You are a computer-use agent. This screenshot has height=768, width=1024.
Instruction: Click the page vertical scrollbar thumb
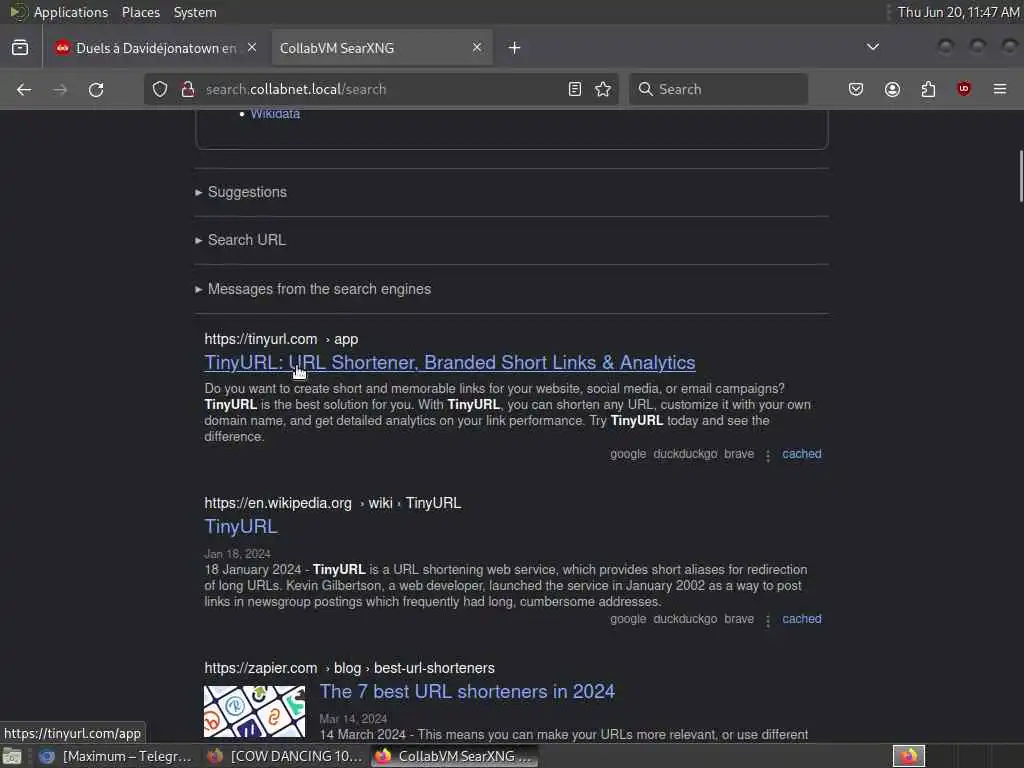point(1020,176)
